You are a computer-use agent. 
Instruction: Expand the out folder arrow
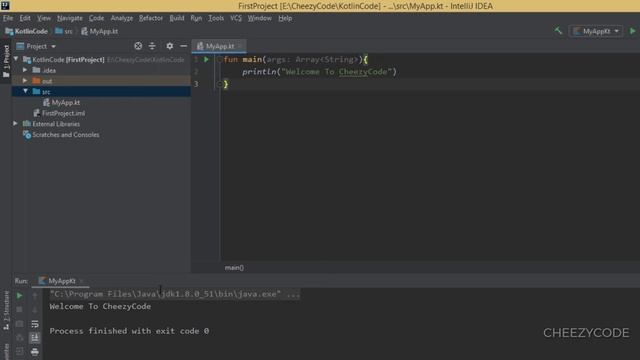pos(25,81)
